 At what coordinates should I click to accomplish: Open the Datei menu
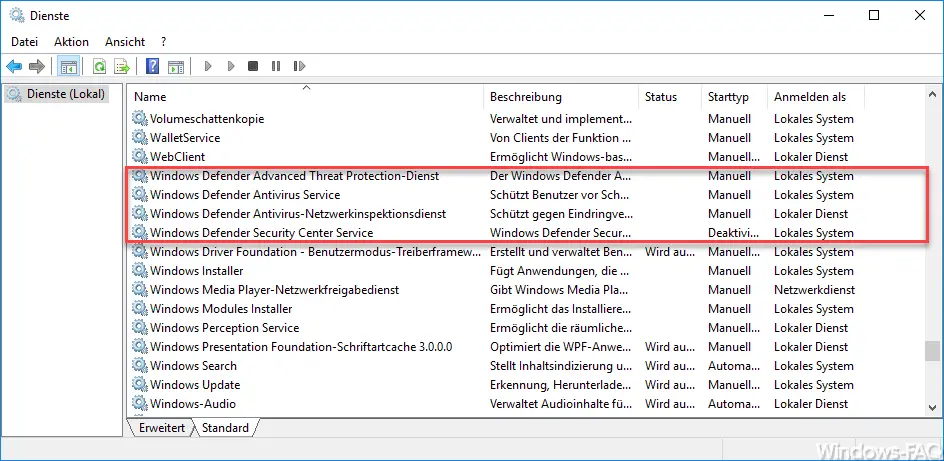25,42
